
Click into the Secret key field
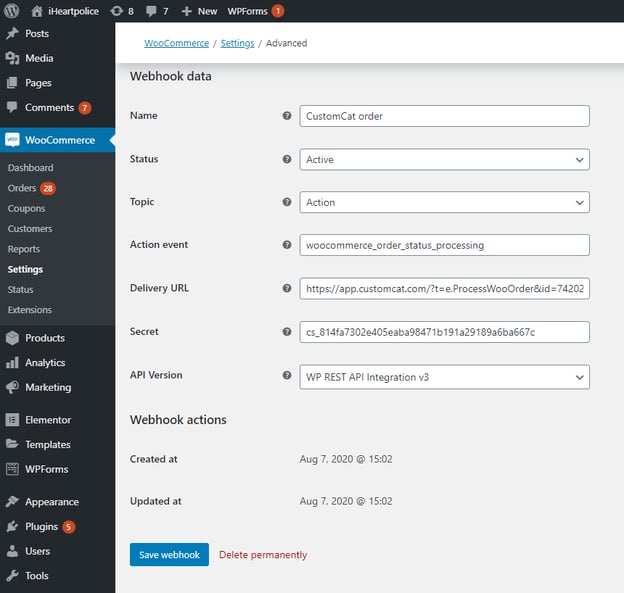point(444,332)
